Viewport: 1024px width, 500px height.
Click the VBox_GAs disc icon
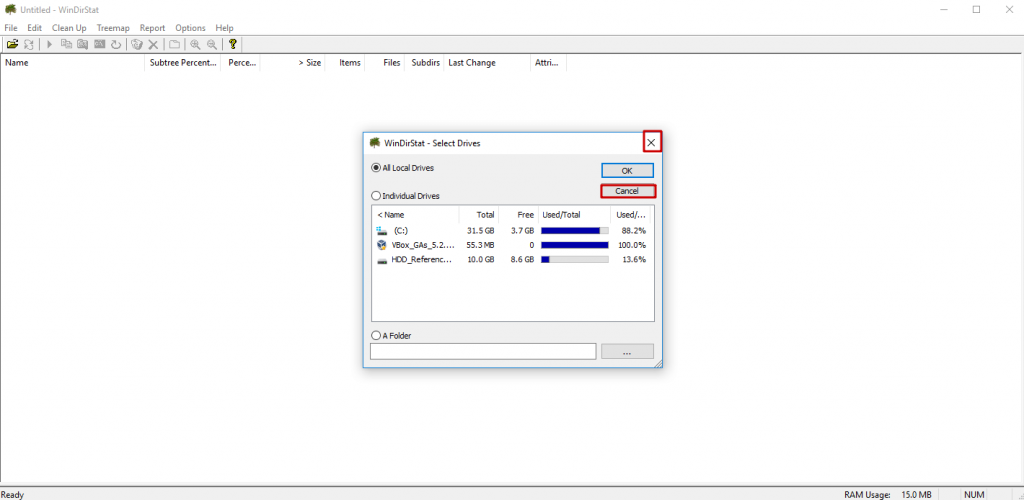(x=382, y=245)
